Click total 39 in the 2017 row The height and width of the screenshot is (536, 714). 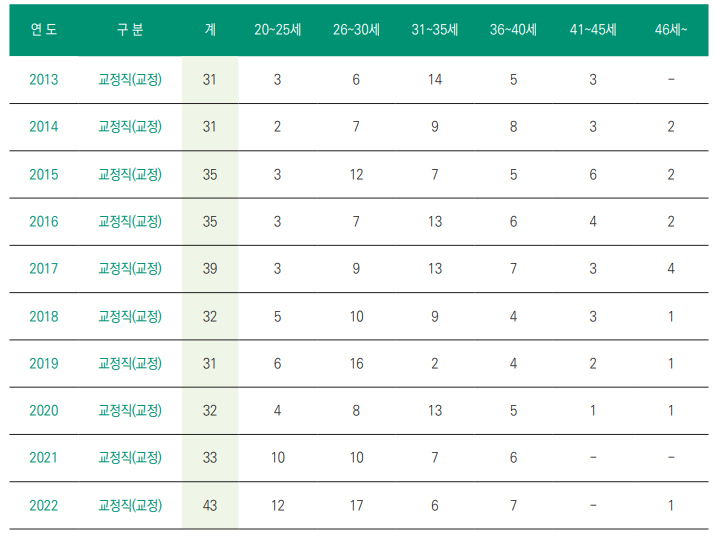pos(210,269)
